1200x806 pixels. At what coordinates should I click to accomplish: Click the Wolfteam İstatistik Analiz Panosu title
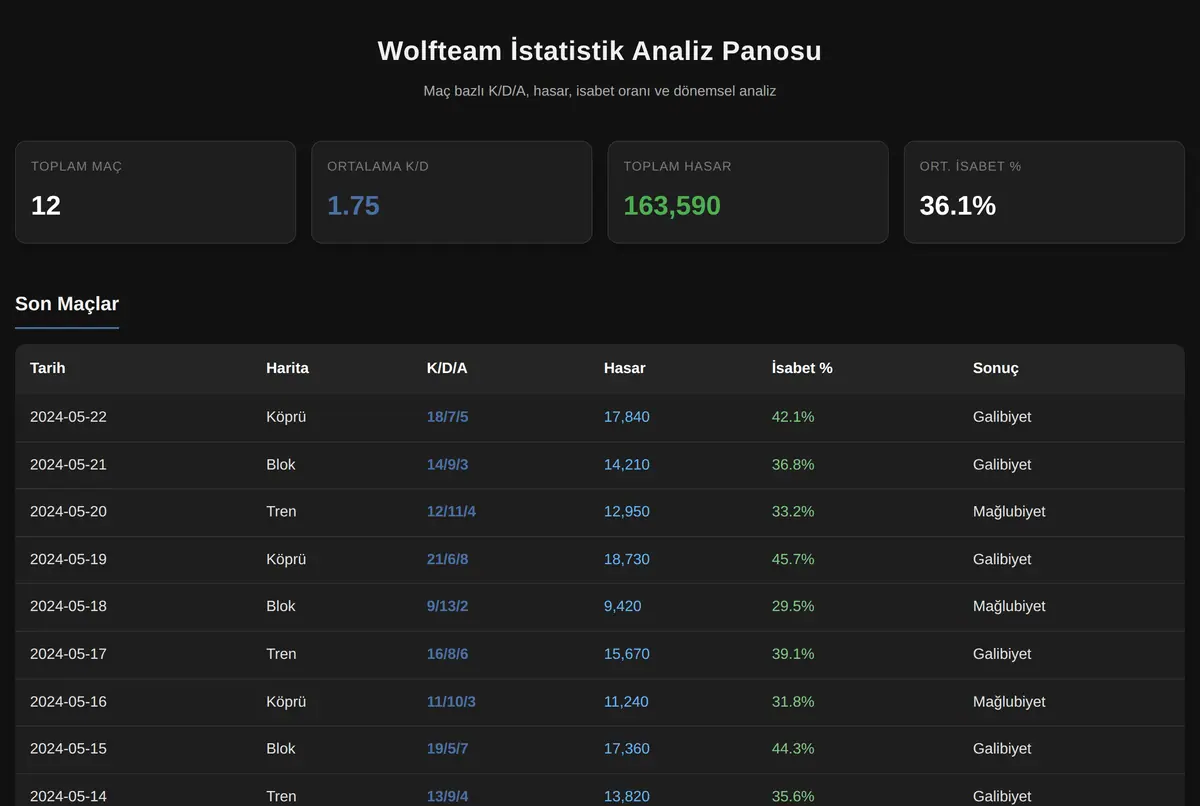pos(600,51)
